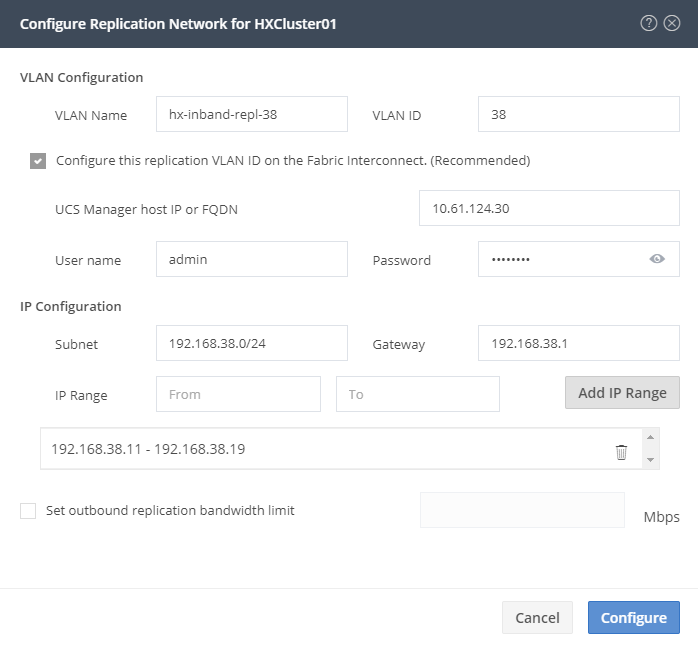
Task: Focus the VLAN Name field
Action: tap(252, 114)
